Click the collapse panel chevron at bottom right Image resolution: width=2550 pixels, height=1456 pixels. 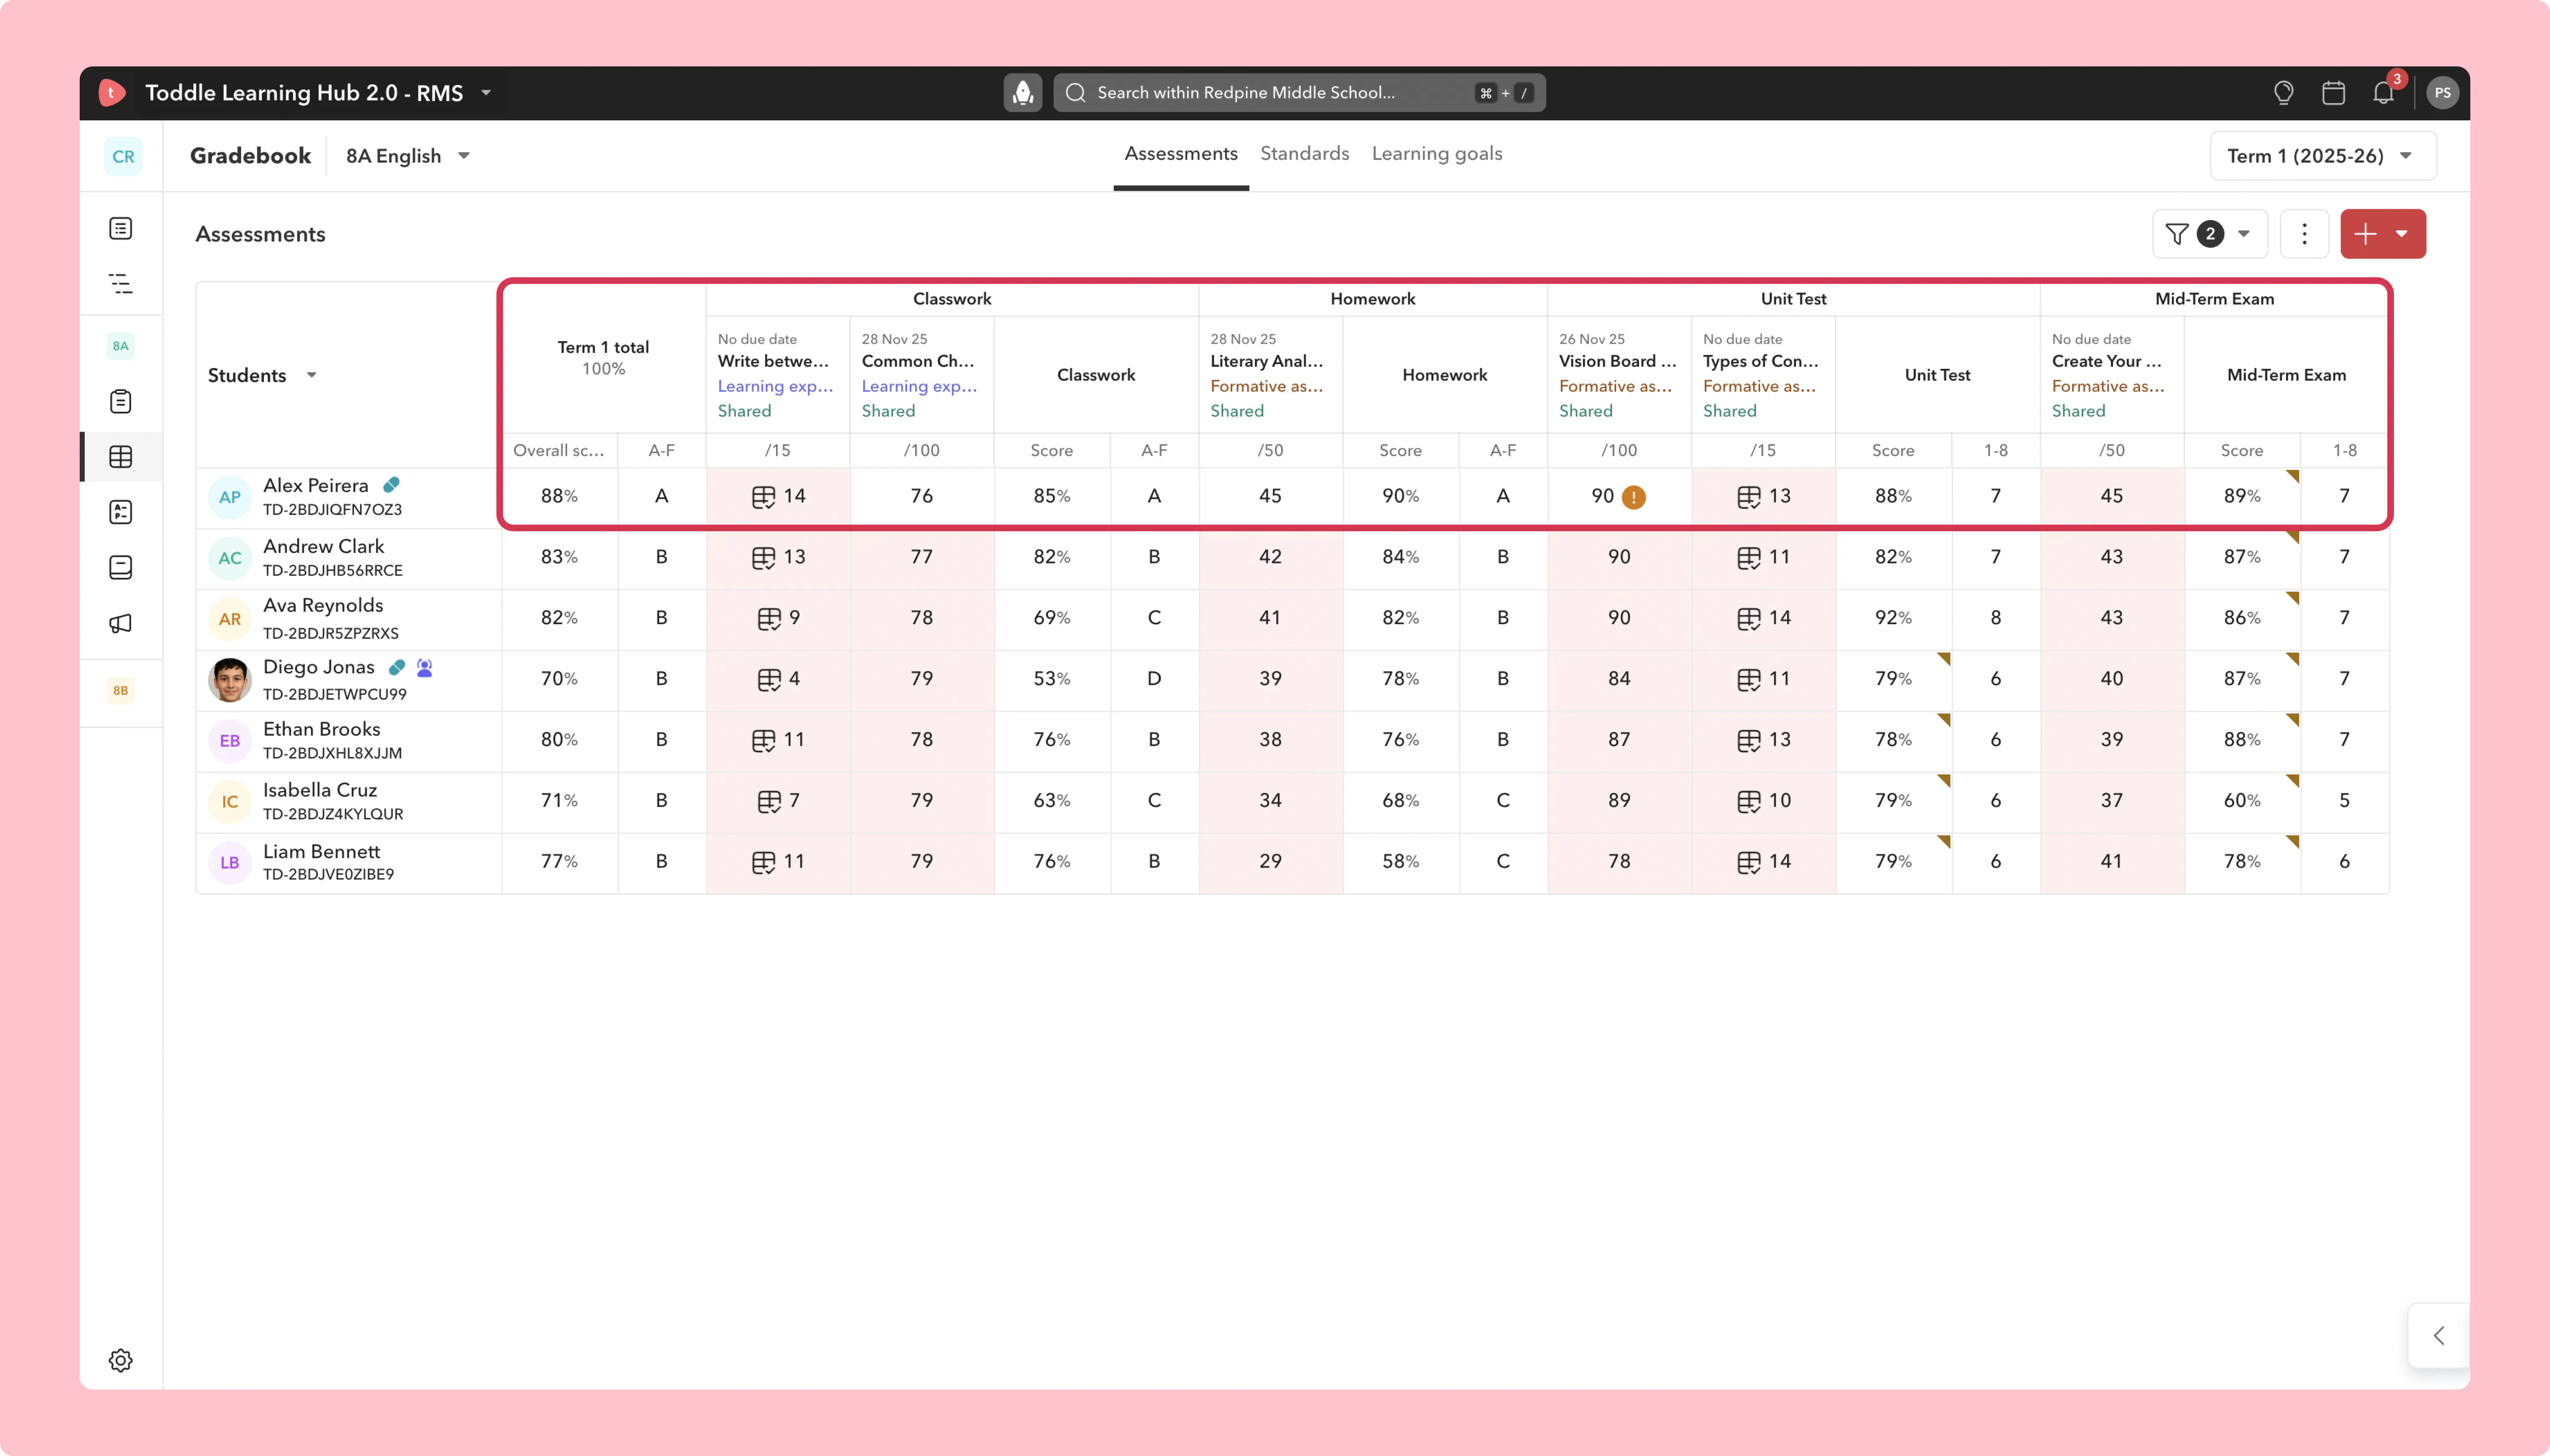point(2439,1336)
